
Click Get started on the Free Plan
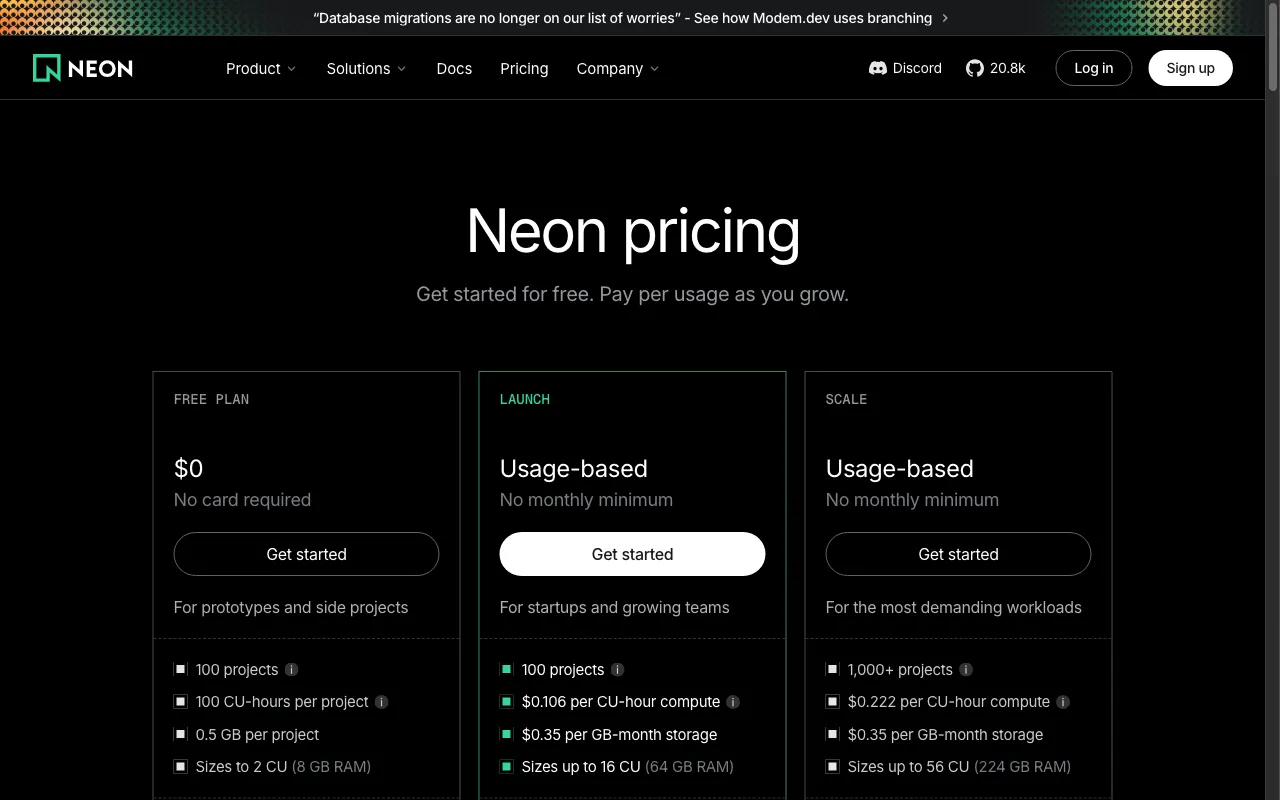click(306, 554)
